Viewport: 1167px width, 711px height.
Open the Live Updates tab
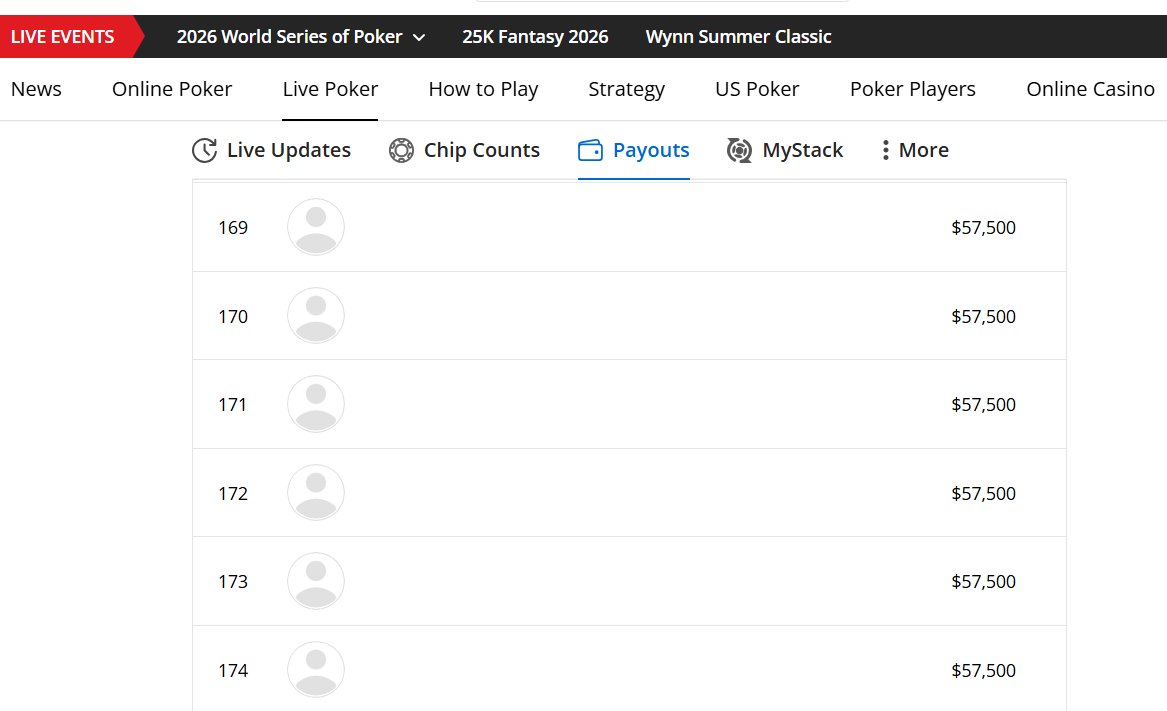click(271, 150)
